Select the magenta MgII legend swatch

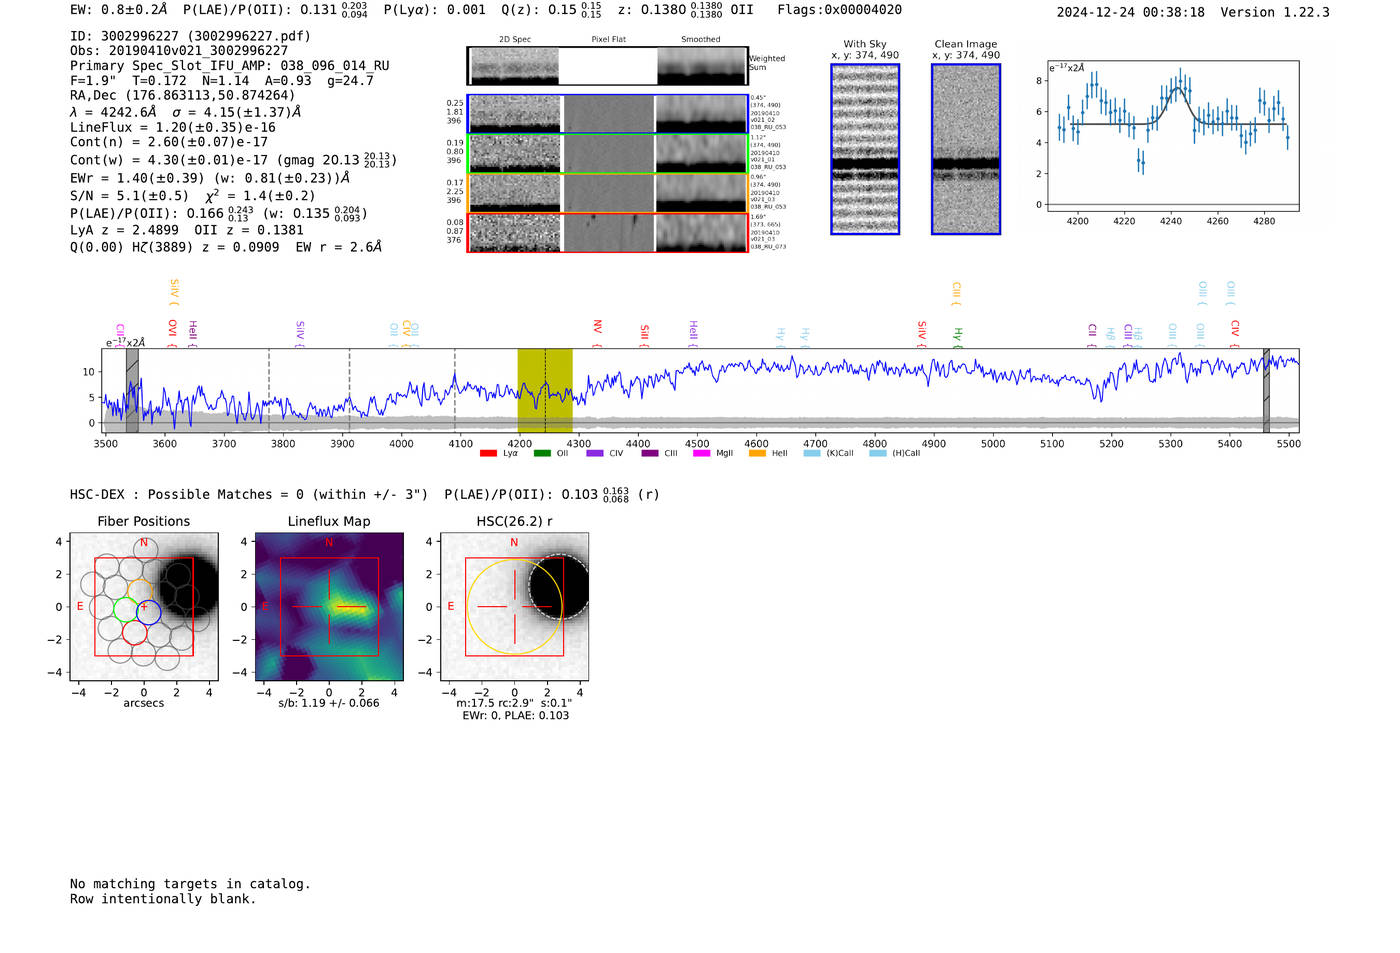[x=702, y=454]
